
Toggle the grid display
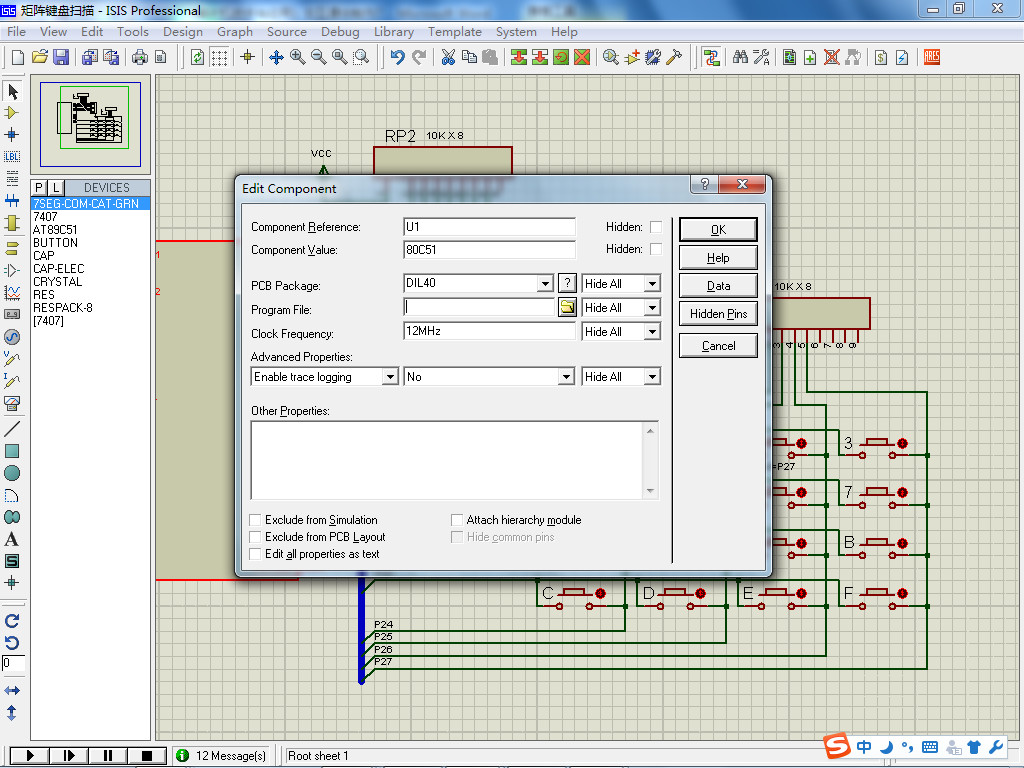[x=219, y=57]
